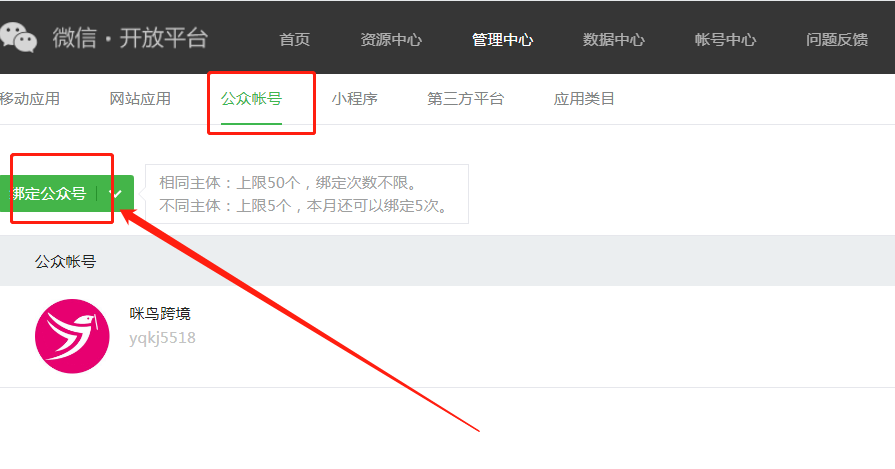The width and height of the screenshot is (895, 469).
Task: Open 资源中心 in top navigation
Action: 391,39
